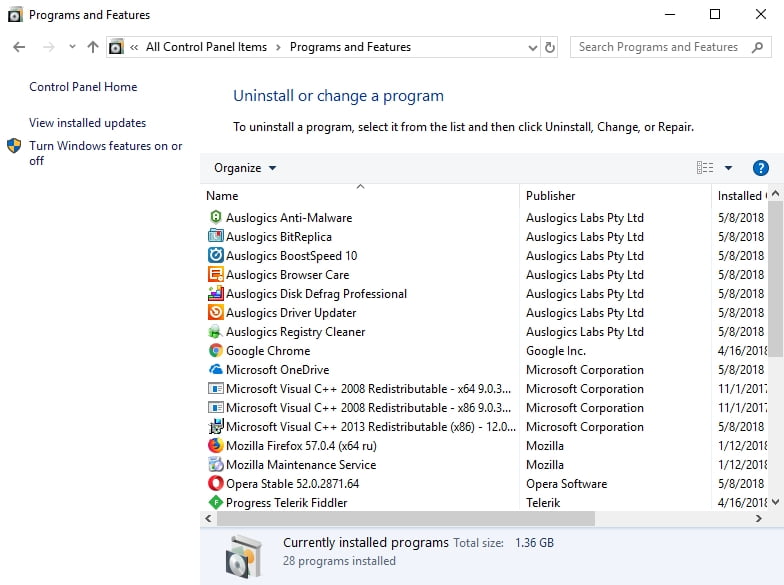This screenshot has width=784, height=585.
Task: Click the Opera Stable icon
Action: [216, 484]
